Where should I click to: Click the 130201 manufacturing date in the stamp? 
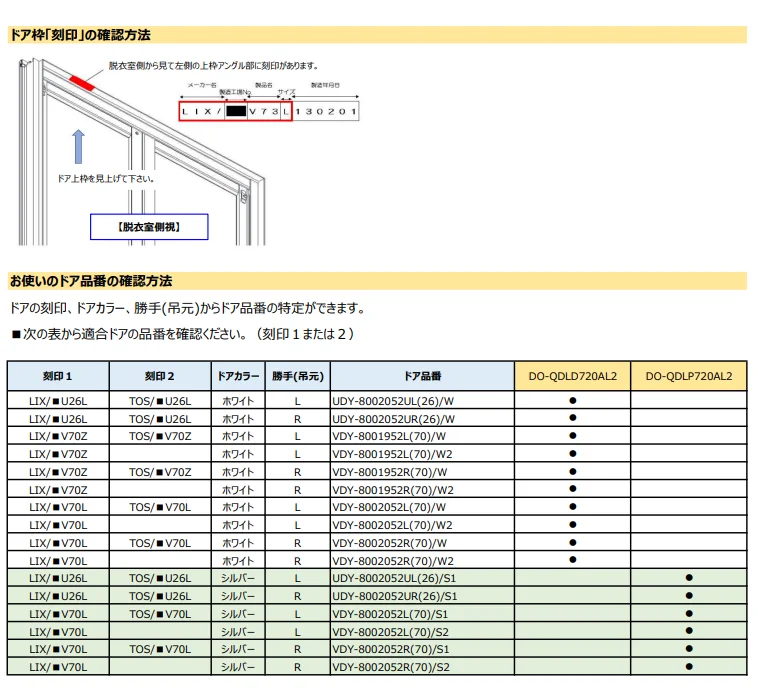coord(325,112)
